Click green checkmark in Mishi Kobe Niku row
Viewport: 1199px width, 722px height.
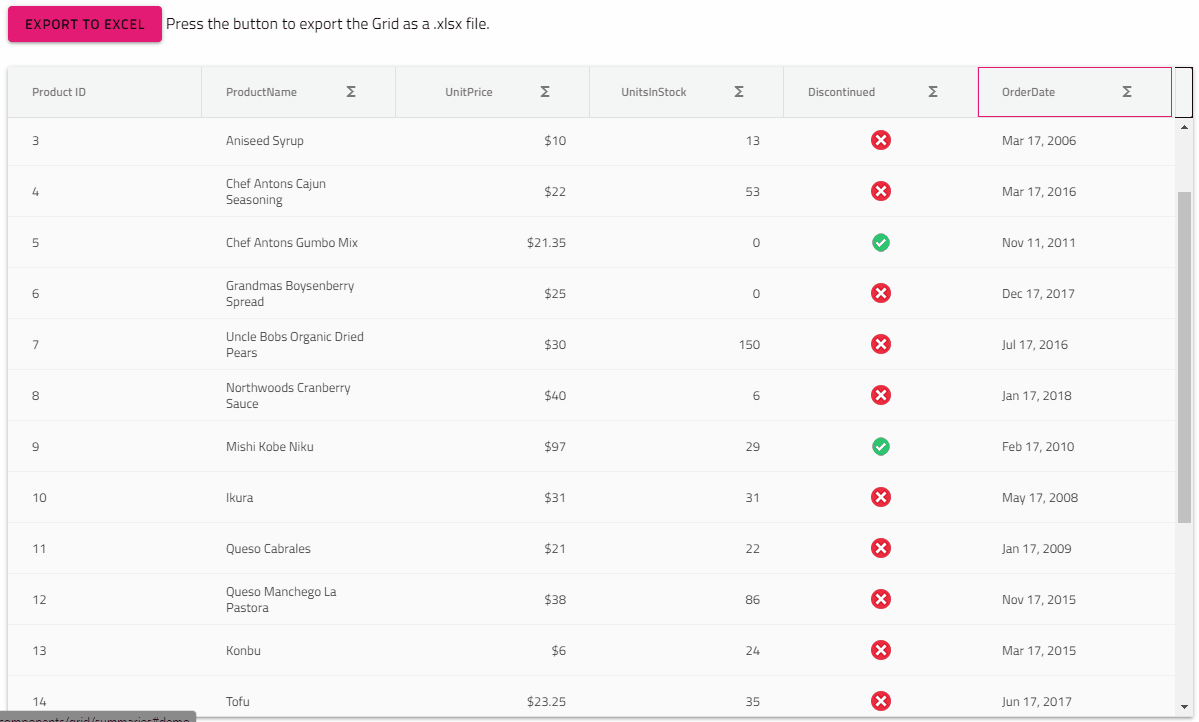[881, 447]
